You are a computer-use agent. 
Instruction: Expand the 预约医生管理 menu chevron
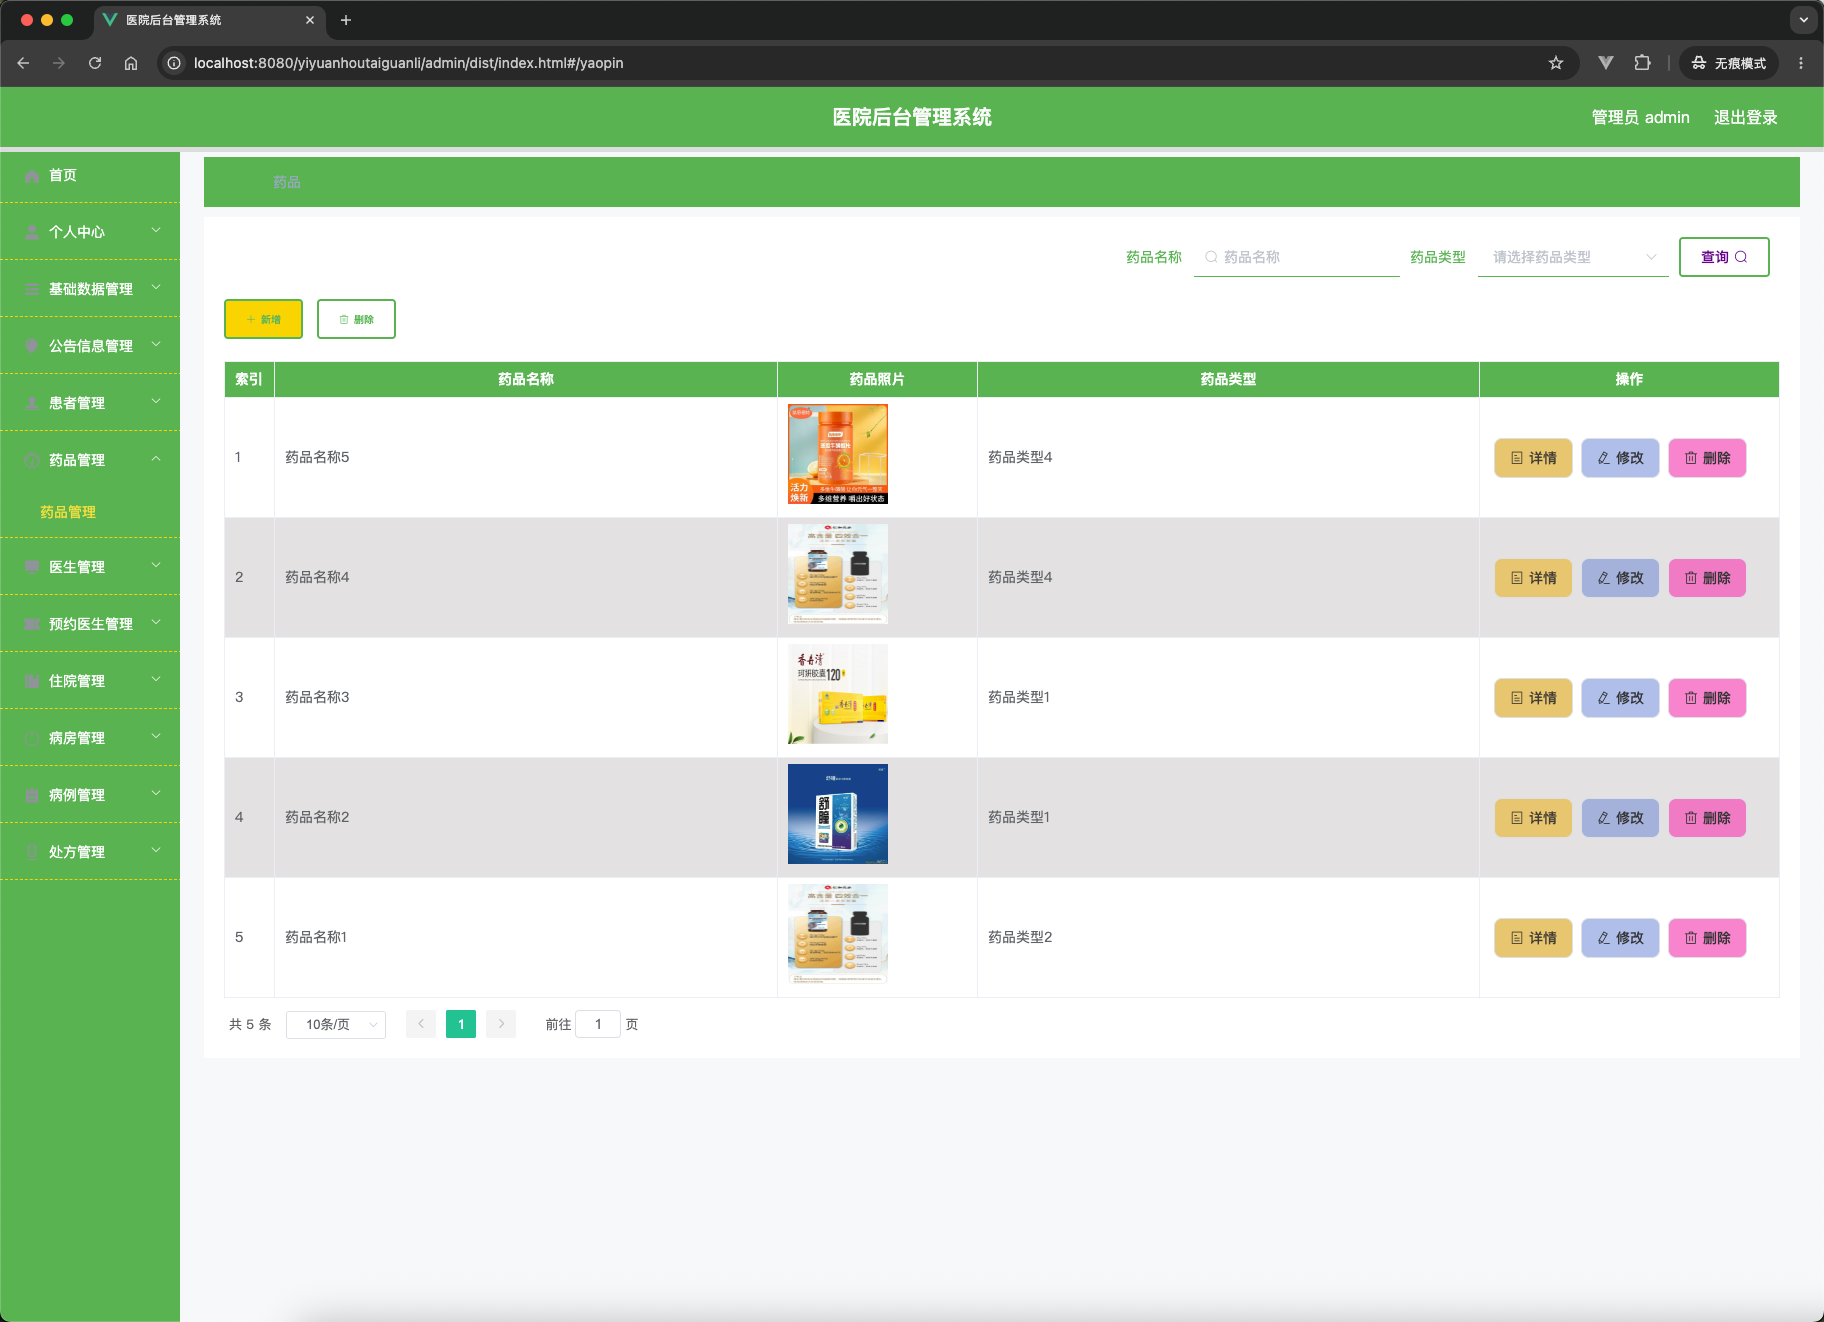[x=156, y=623]
